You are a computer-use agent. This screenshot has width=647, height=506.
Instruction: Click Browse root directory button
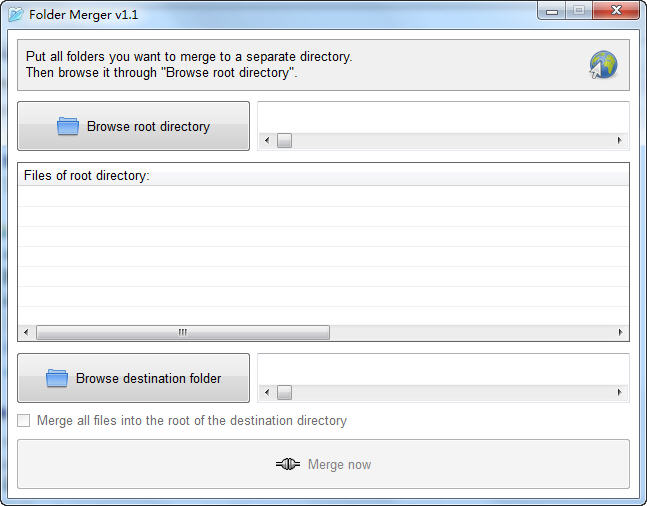click(x=133, y=126)
